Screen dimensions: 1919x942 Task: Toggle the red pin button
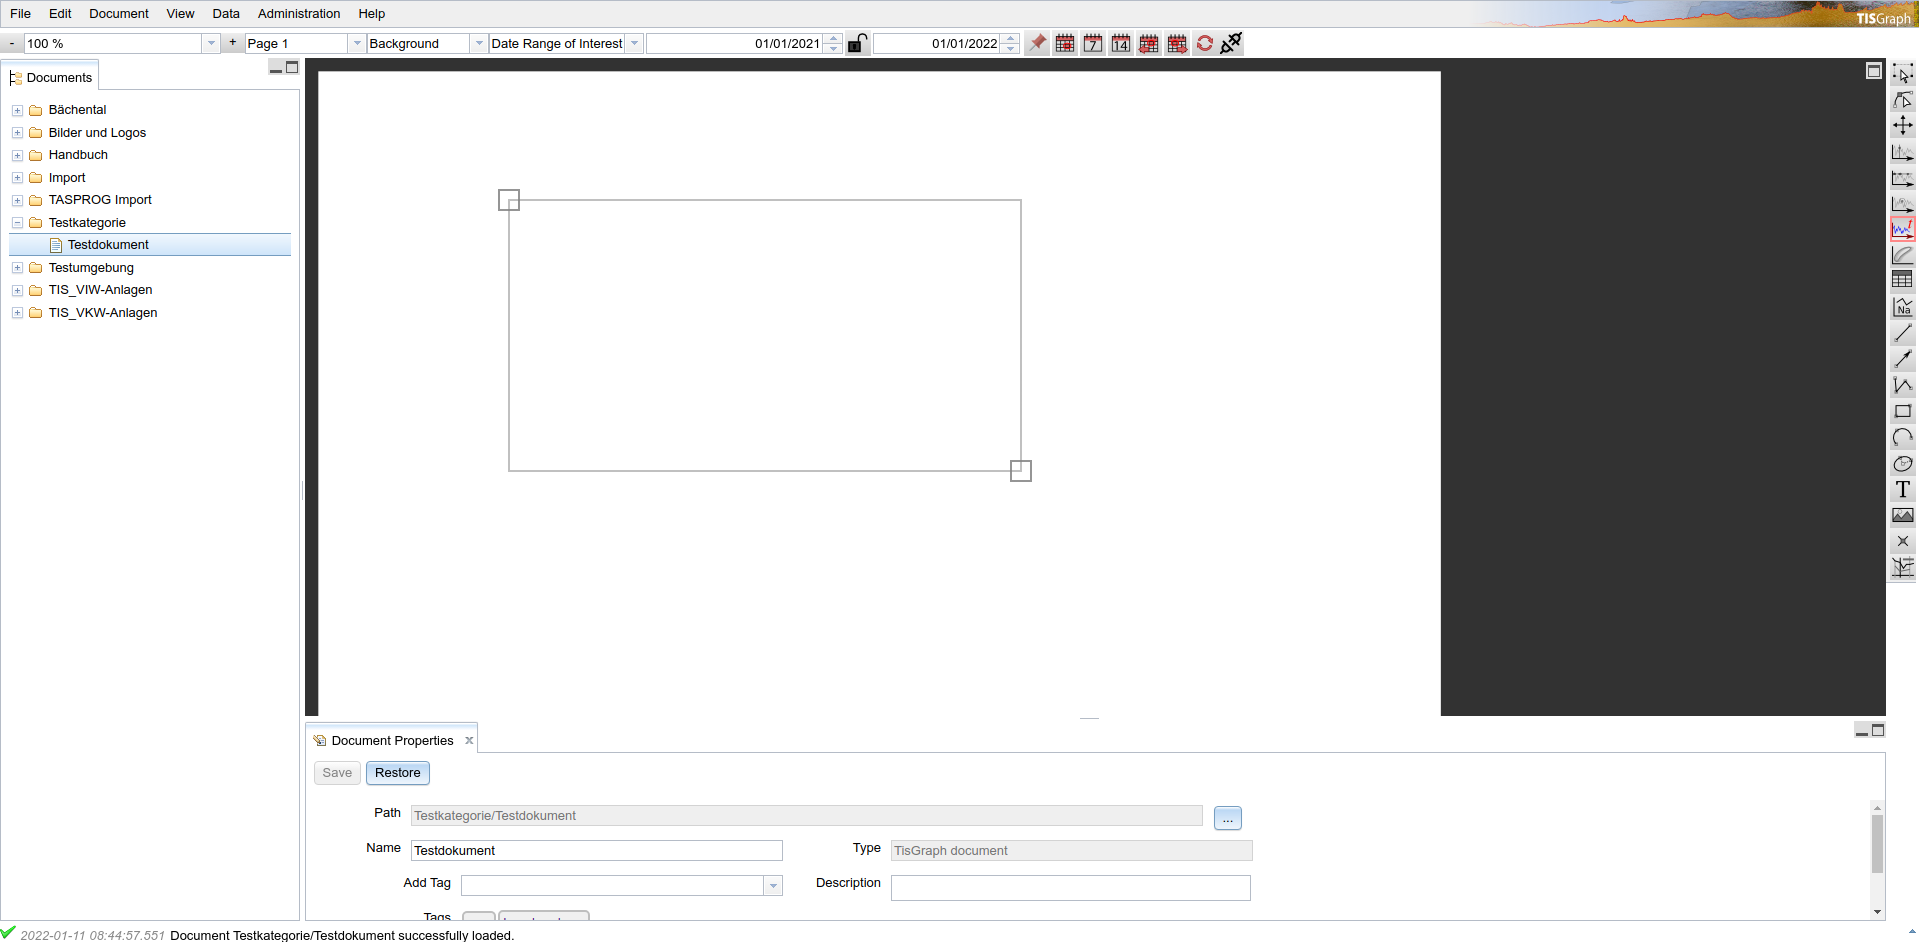pos(1038,44)
